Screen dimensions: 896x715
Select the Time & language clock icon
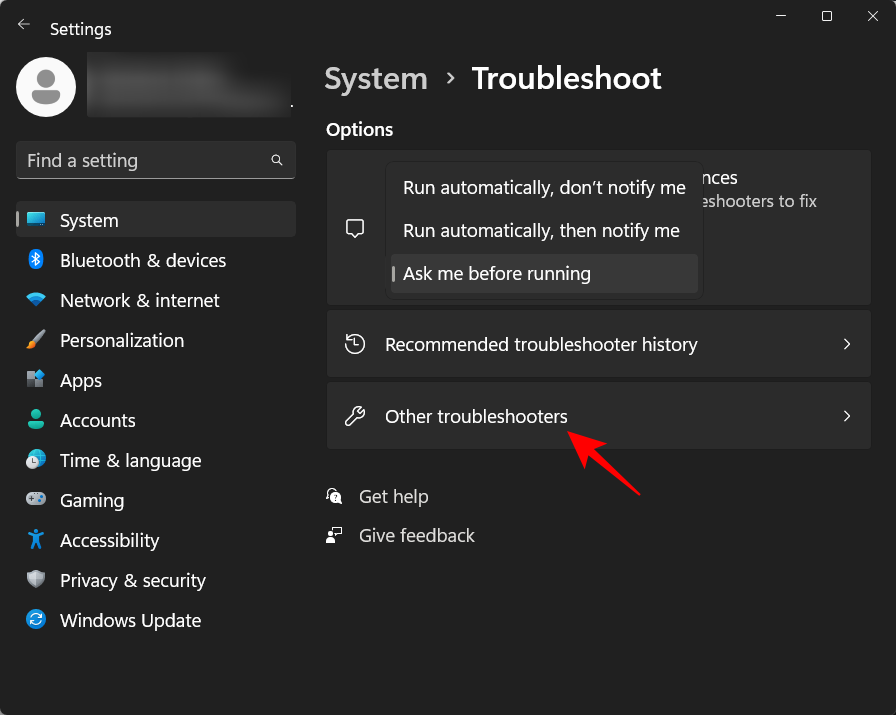point(37,460)
